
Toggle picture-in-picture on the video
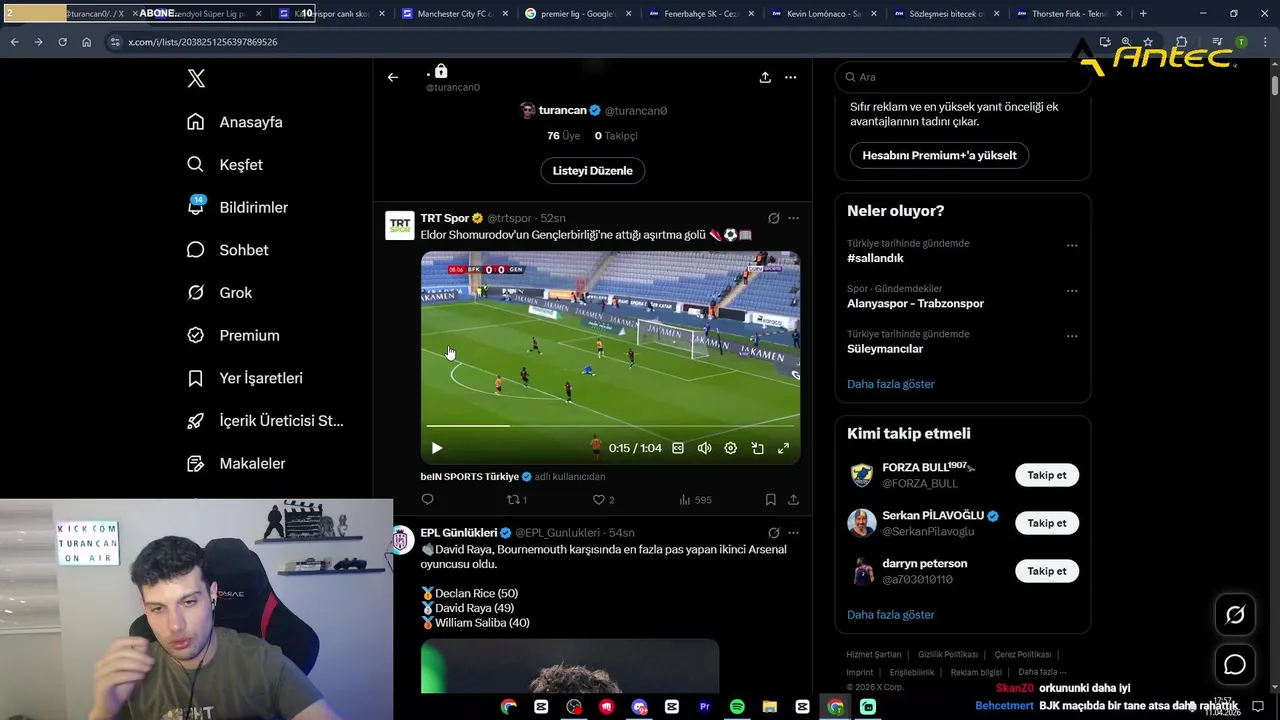[x=757, y=448]
